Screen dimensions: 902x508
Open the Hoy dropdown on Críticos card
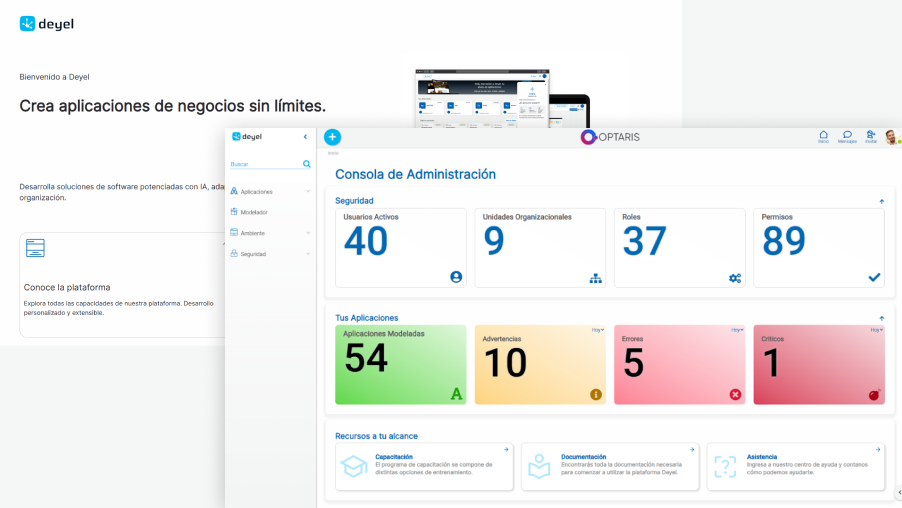point(876,330)
